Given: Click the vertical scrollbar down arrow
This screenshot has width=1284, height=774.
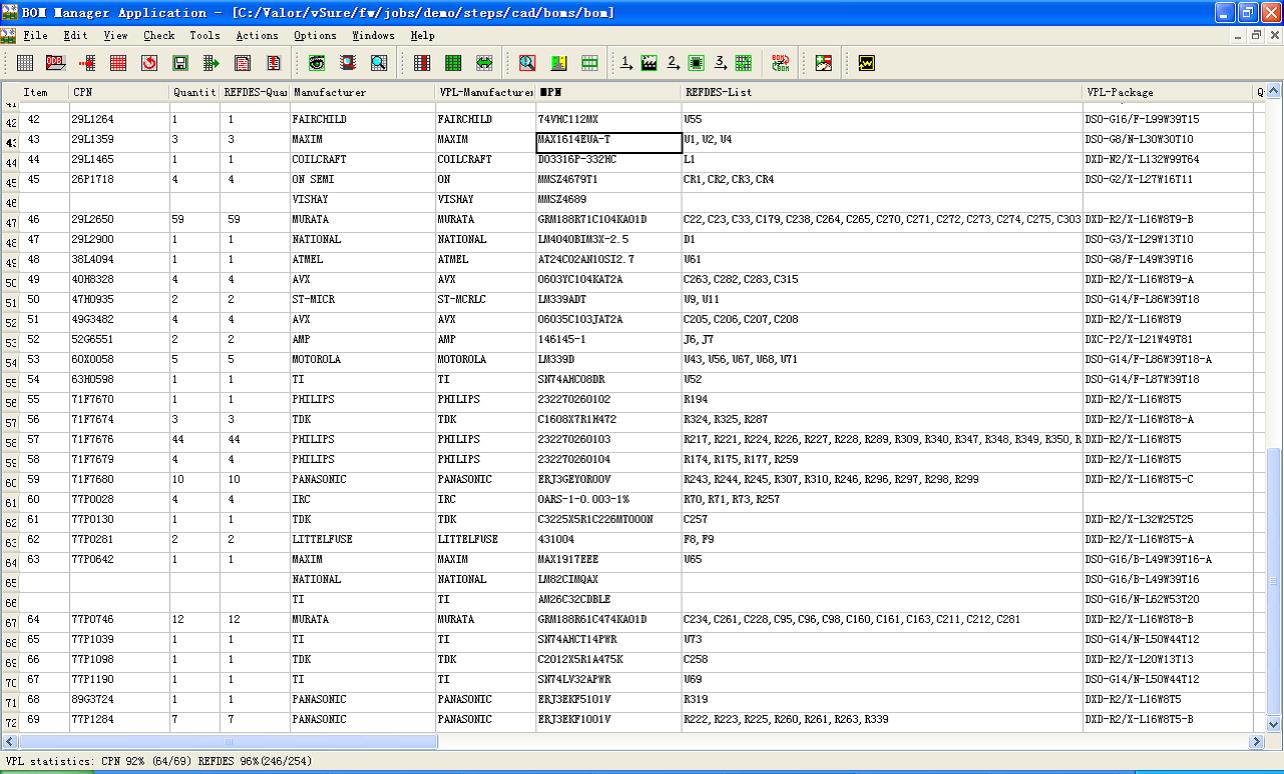Looking at the screenshot, I should (1274, 724).
